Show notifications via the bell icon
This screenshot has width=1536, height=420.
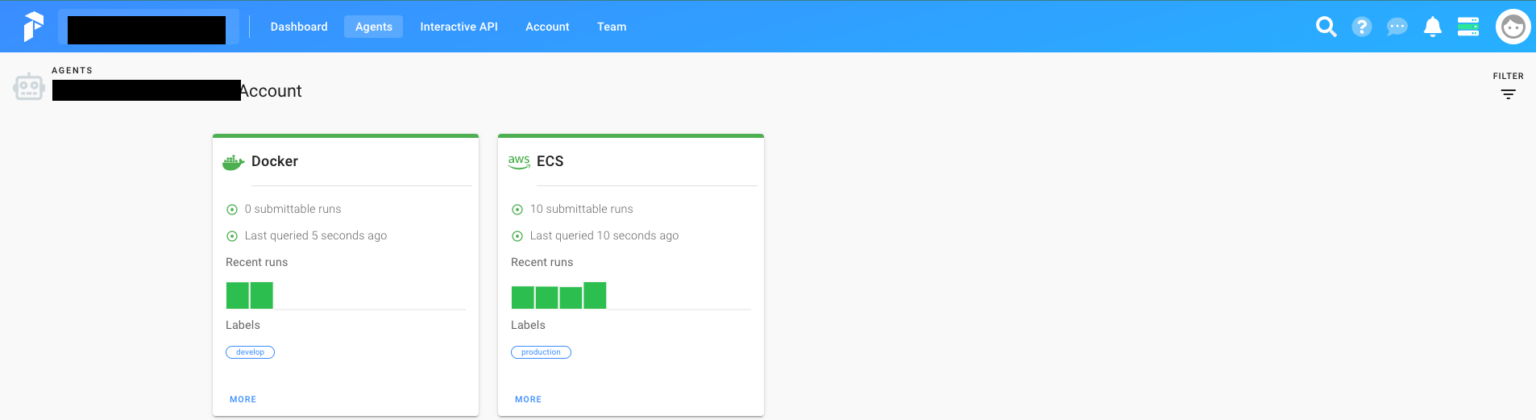coord(1432,27)
